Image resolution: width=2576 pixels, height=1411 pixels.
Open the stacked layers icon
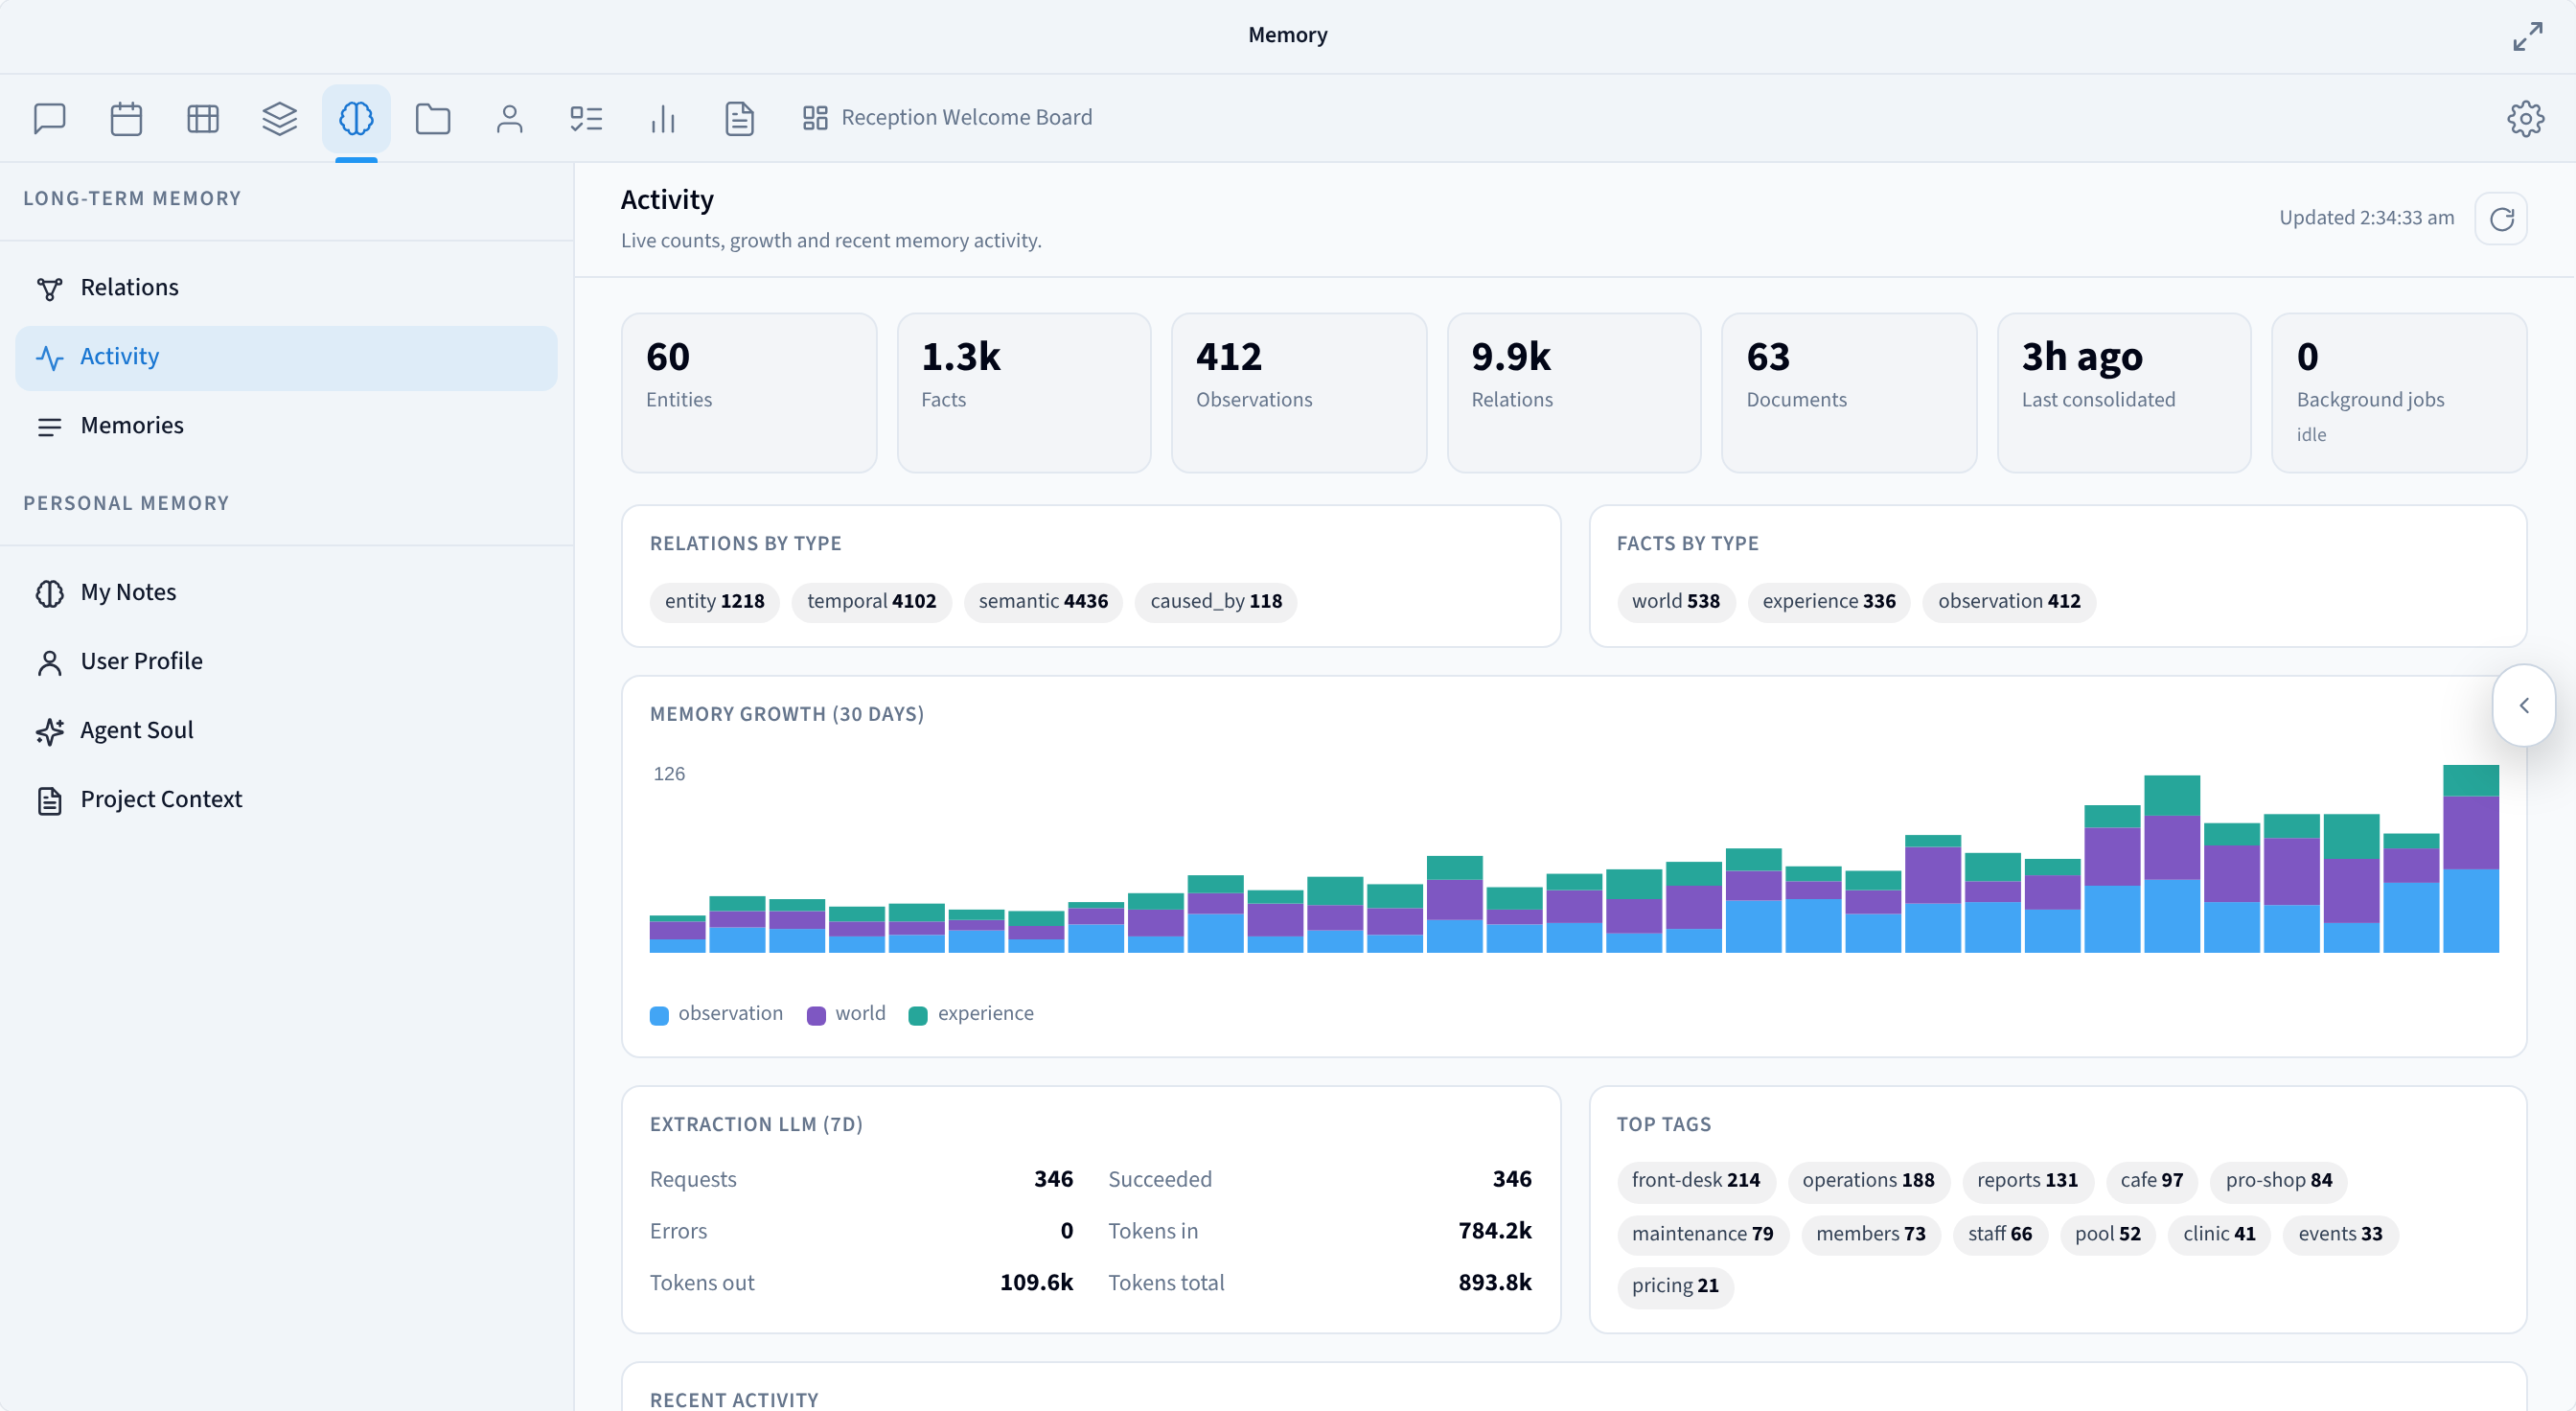279,118
